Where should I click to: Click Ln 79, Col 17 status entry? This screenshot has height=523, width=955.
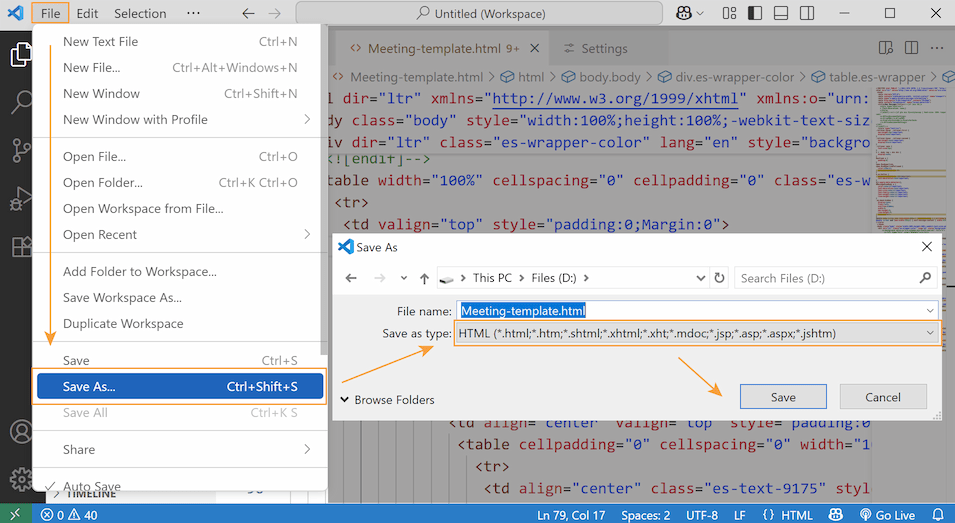click(x=571, y=515)
